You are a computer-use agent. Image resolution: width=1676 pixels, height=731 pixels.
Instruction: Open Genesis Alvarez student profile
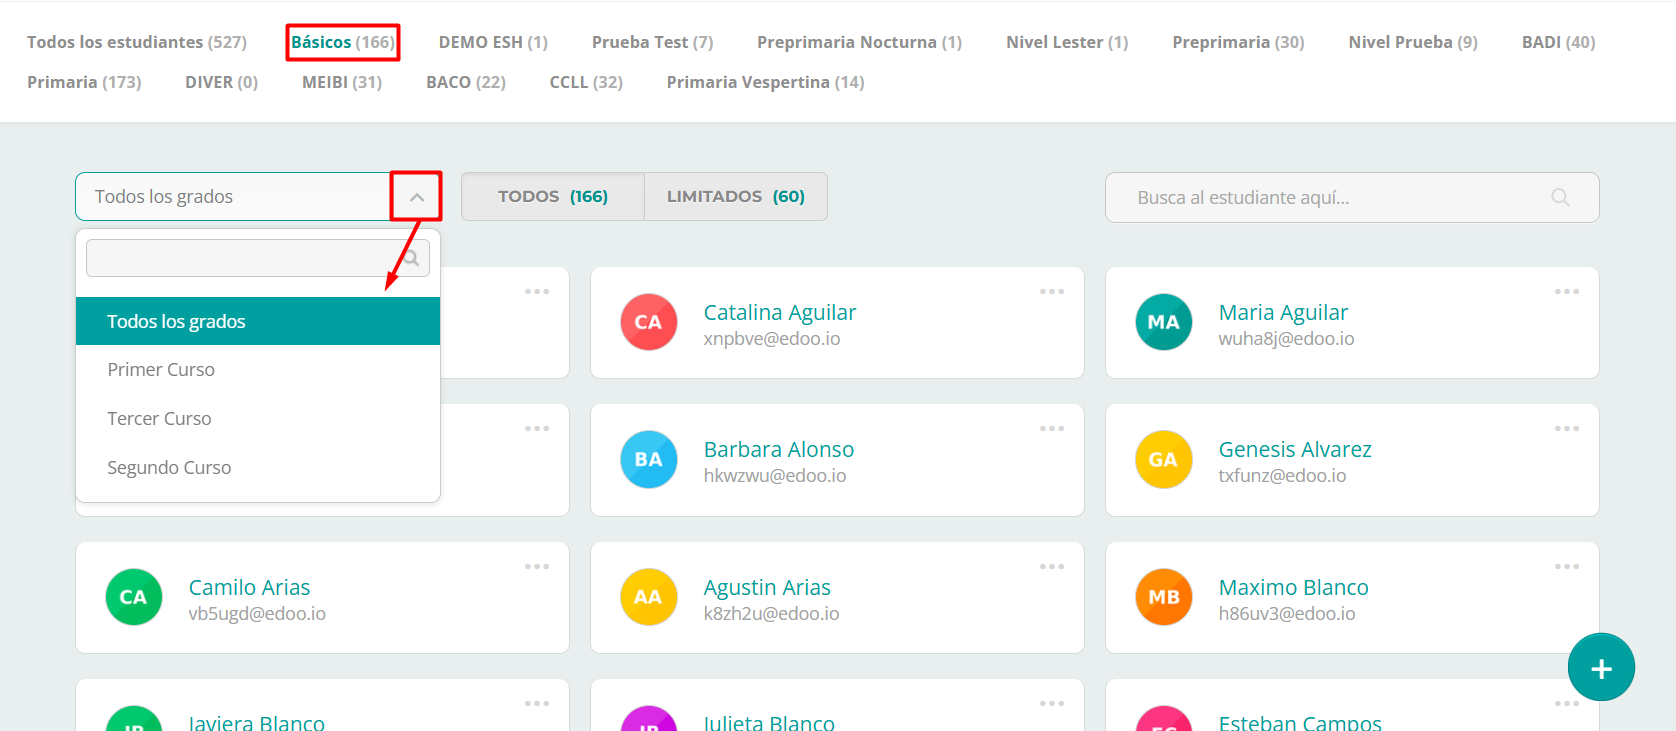(1295, 449)
